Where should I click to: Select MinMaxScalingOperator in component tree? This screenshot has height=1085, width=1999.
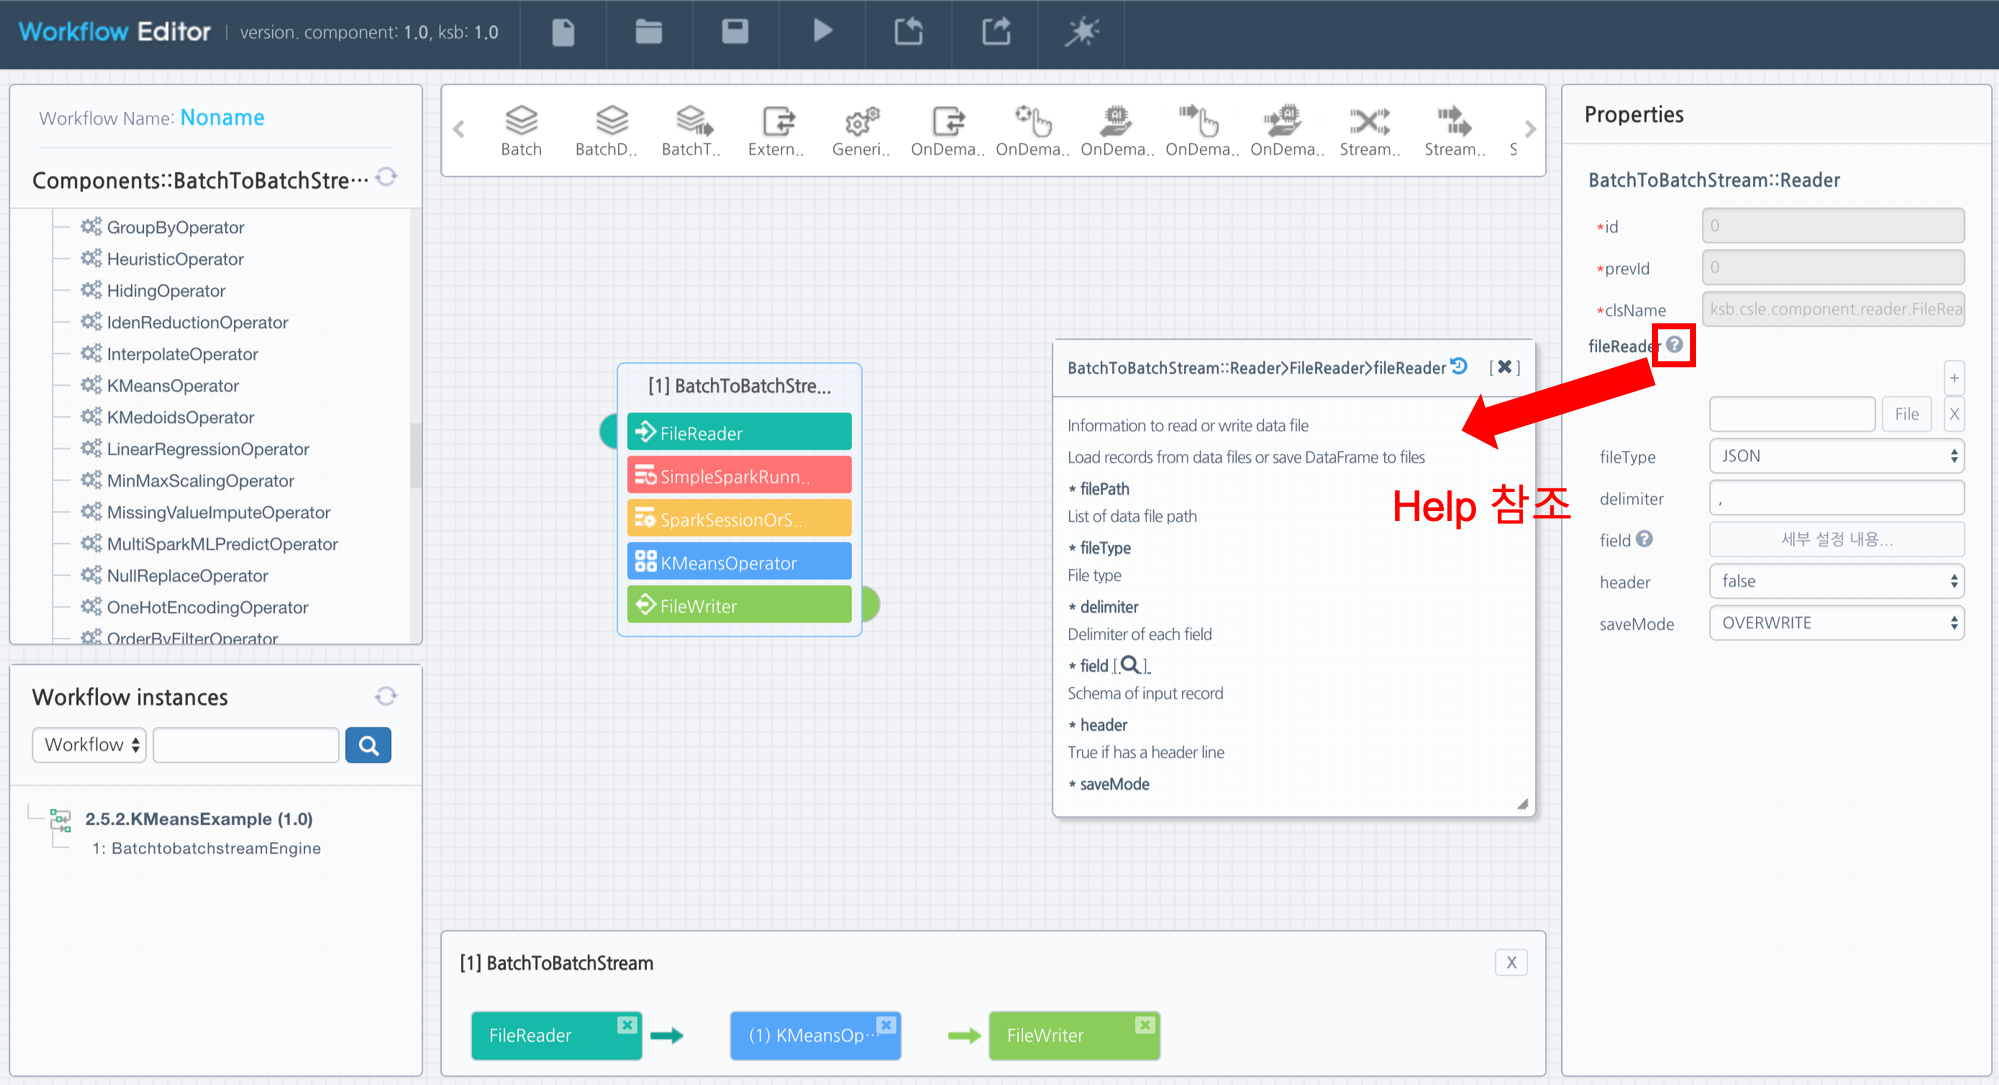coord(200,481)
